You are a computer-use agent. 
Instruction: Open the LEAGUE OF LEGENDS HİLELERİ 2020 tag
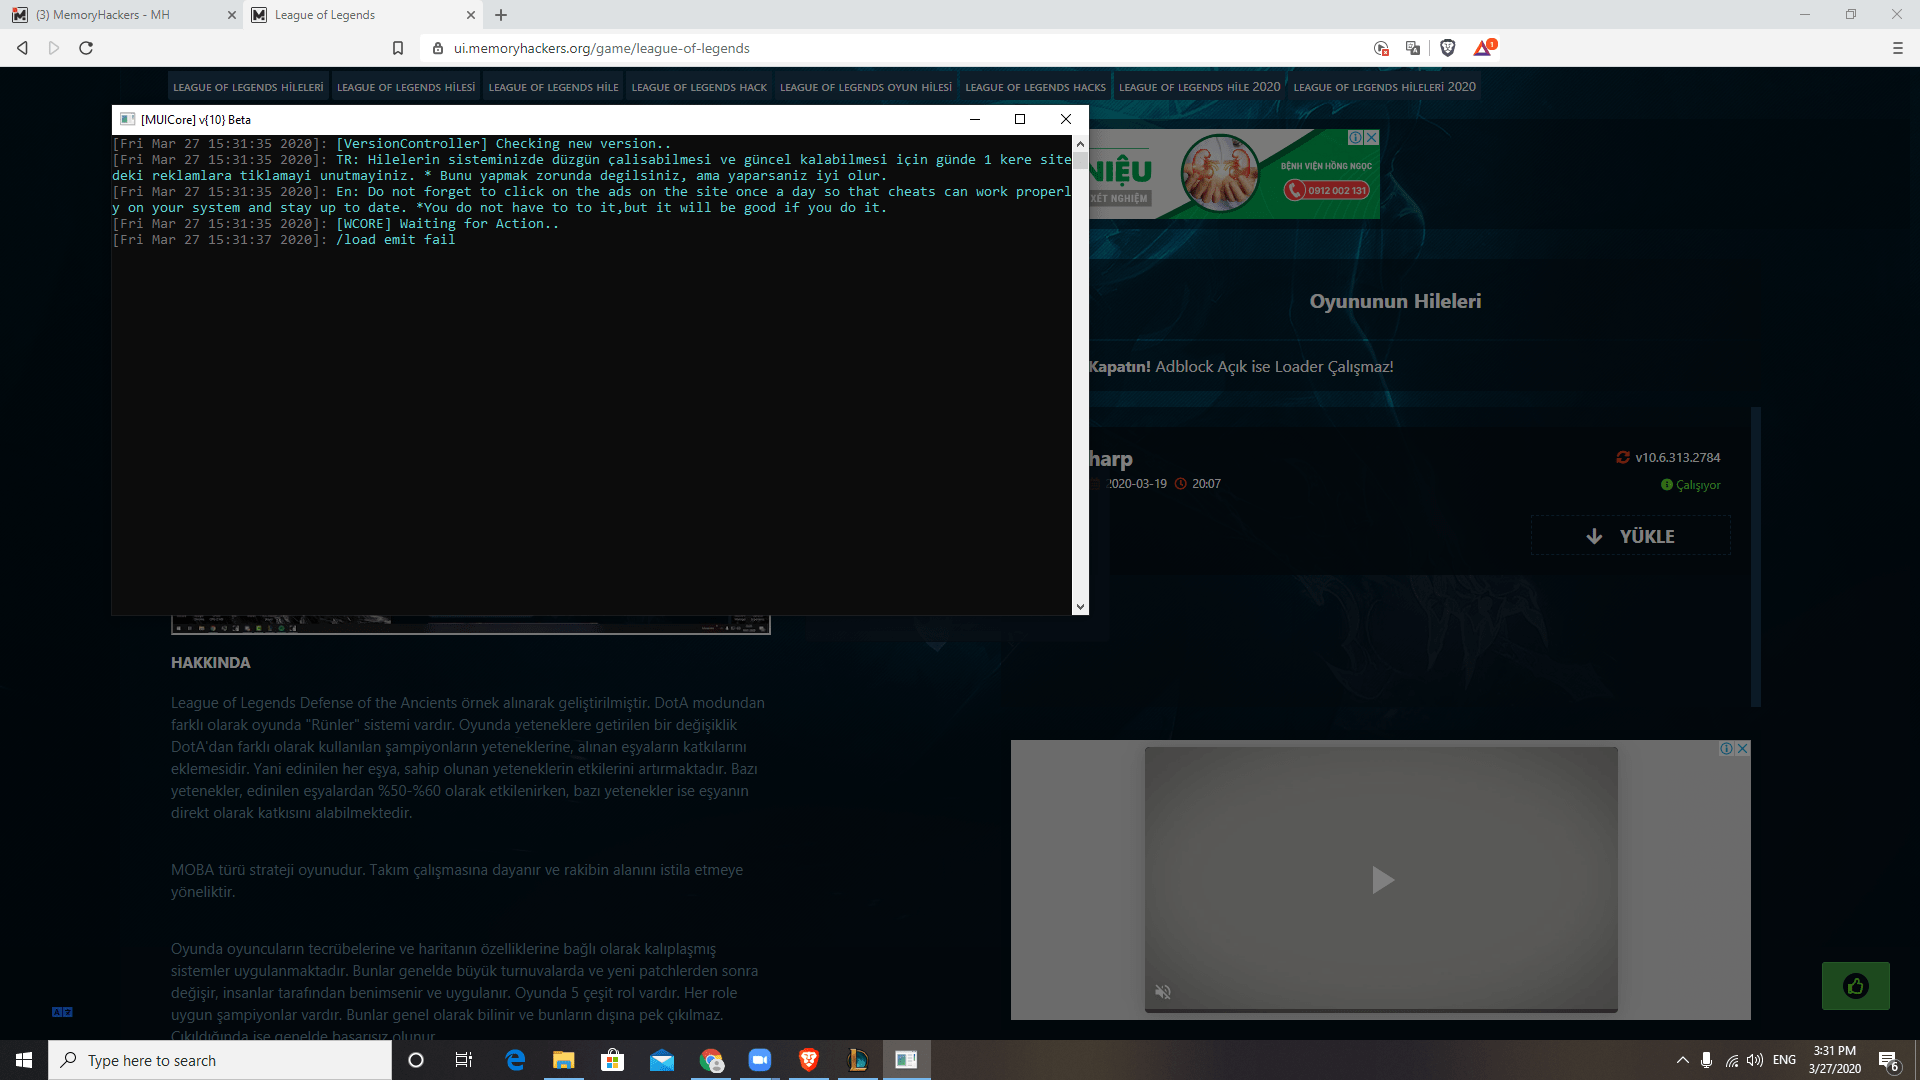click(x=1384, y=87)
